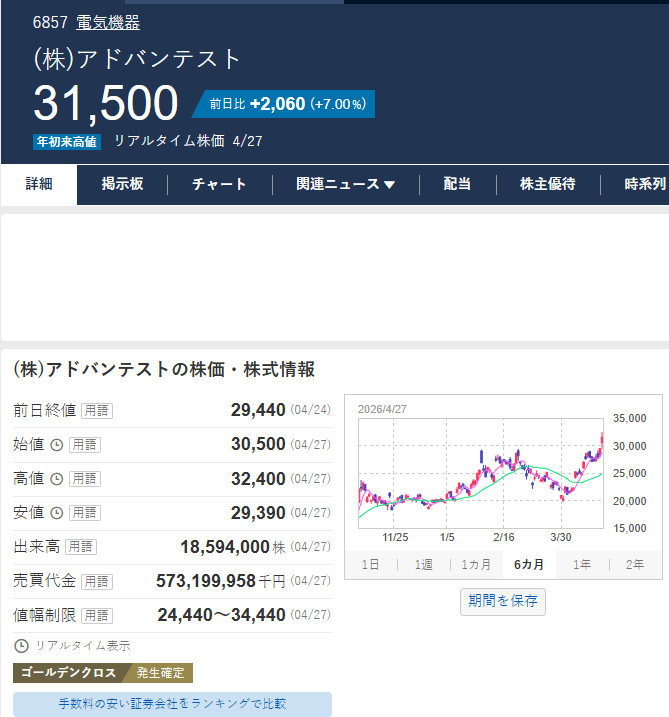This screenshot has width=669, height=717.
Task: Select the 6カ月 chart period
Action: [x=529, y=565]
